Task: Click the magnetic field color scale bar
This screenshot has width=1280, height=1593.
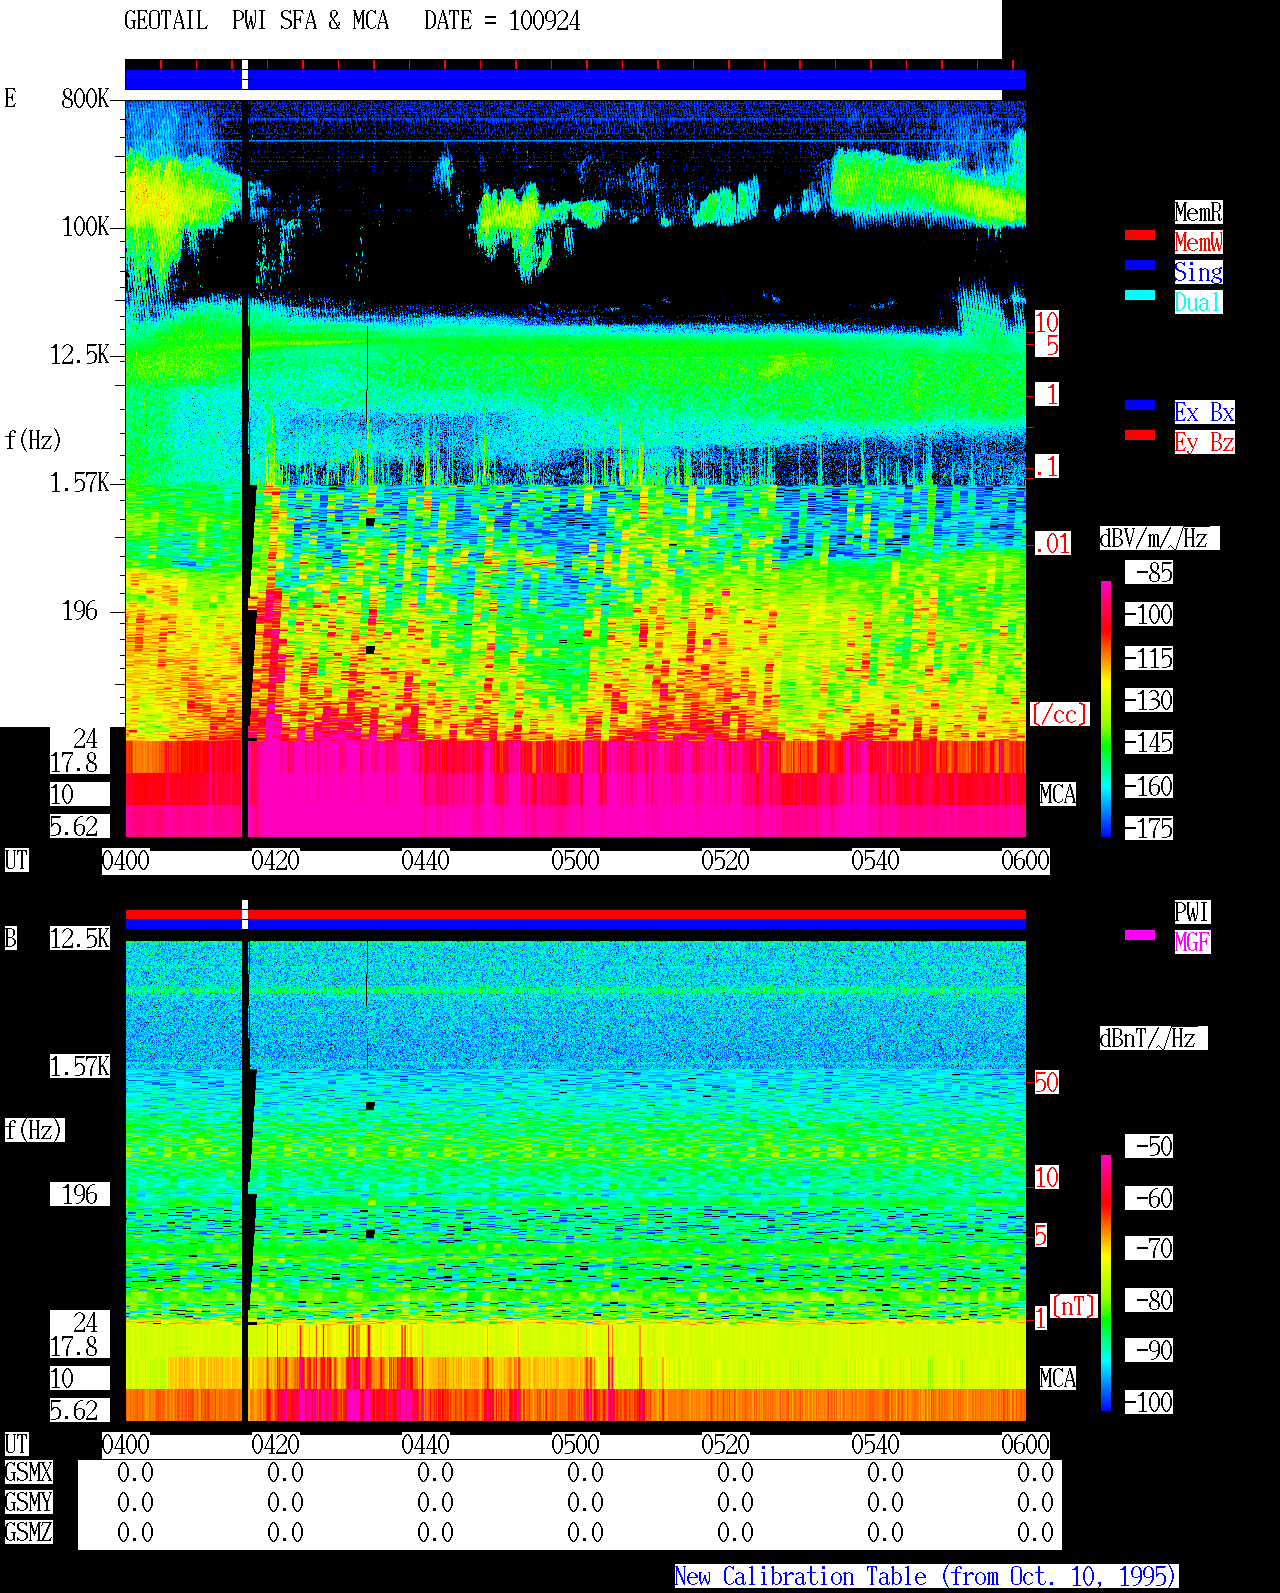Action: (x=1106, y=1283)
